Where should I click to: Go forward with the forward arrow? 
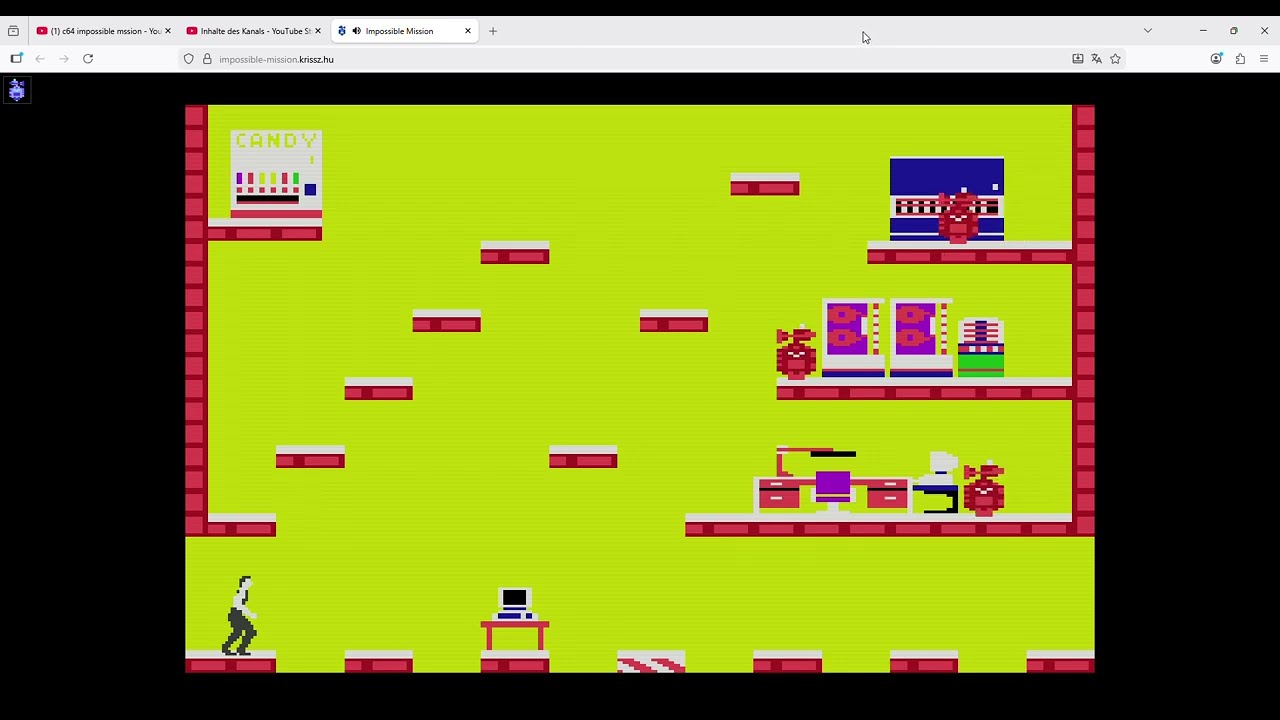(x=64, y=59)
